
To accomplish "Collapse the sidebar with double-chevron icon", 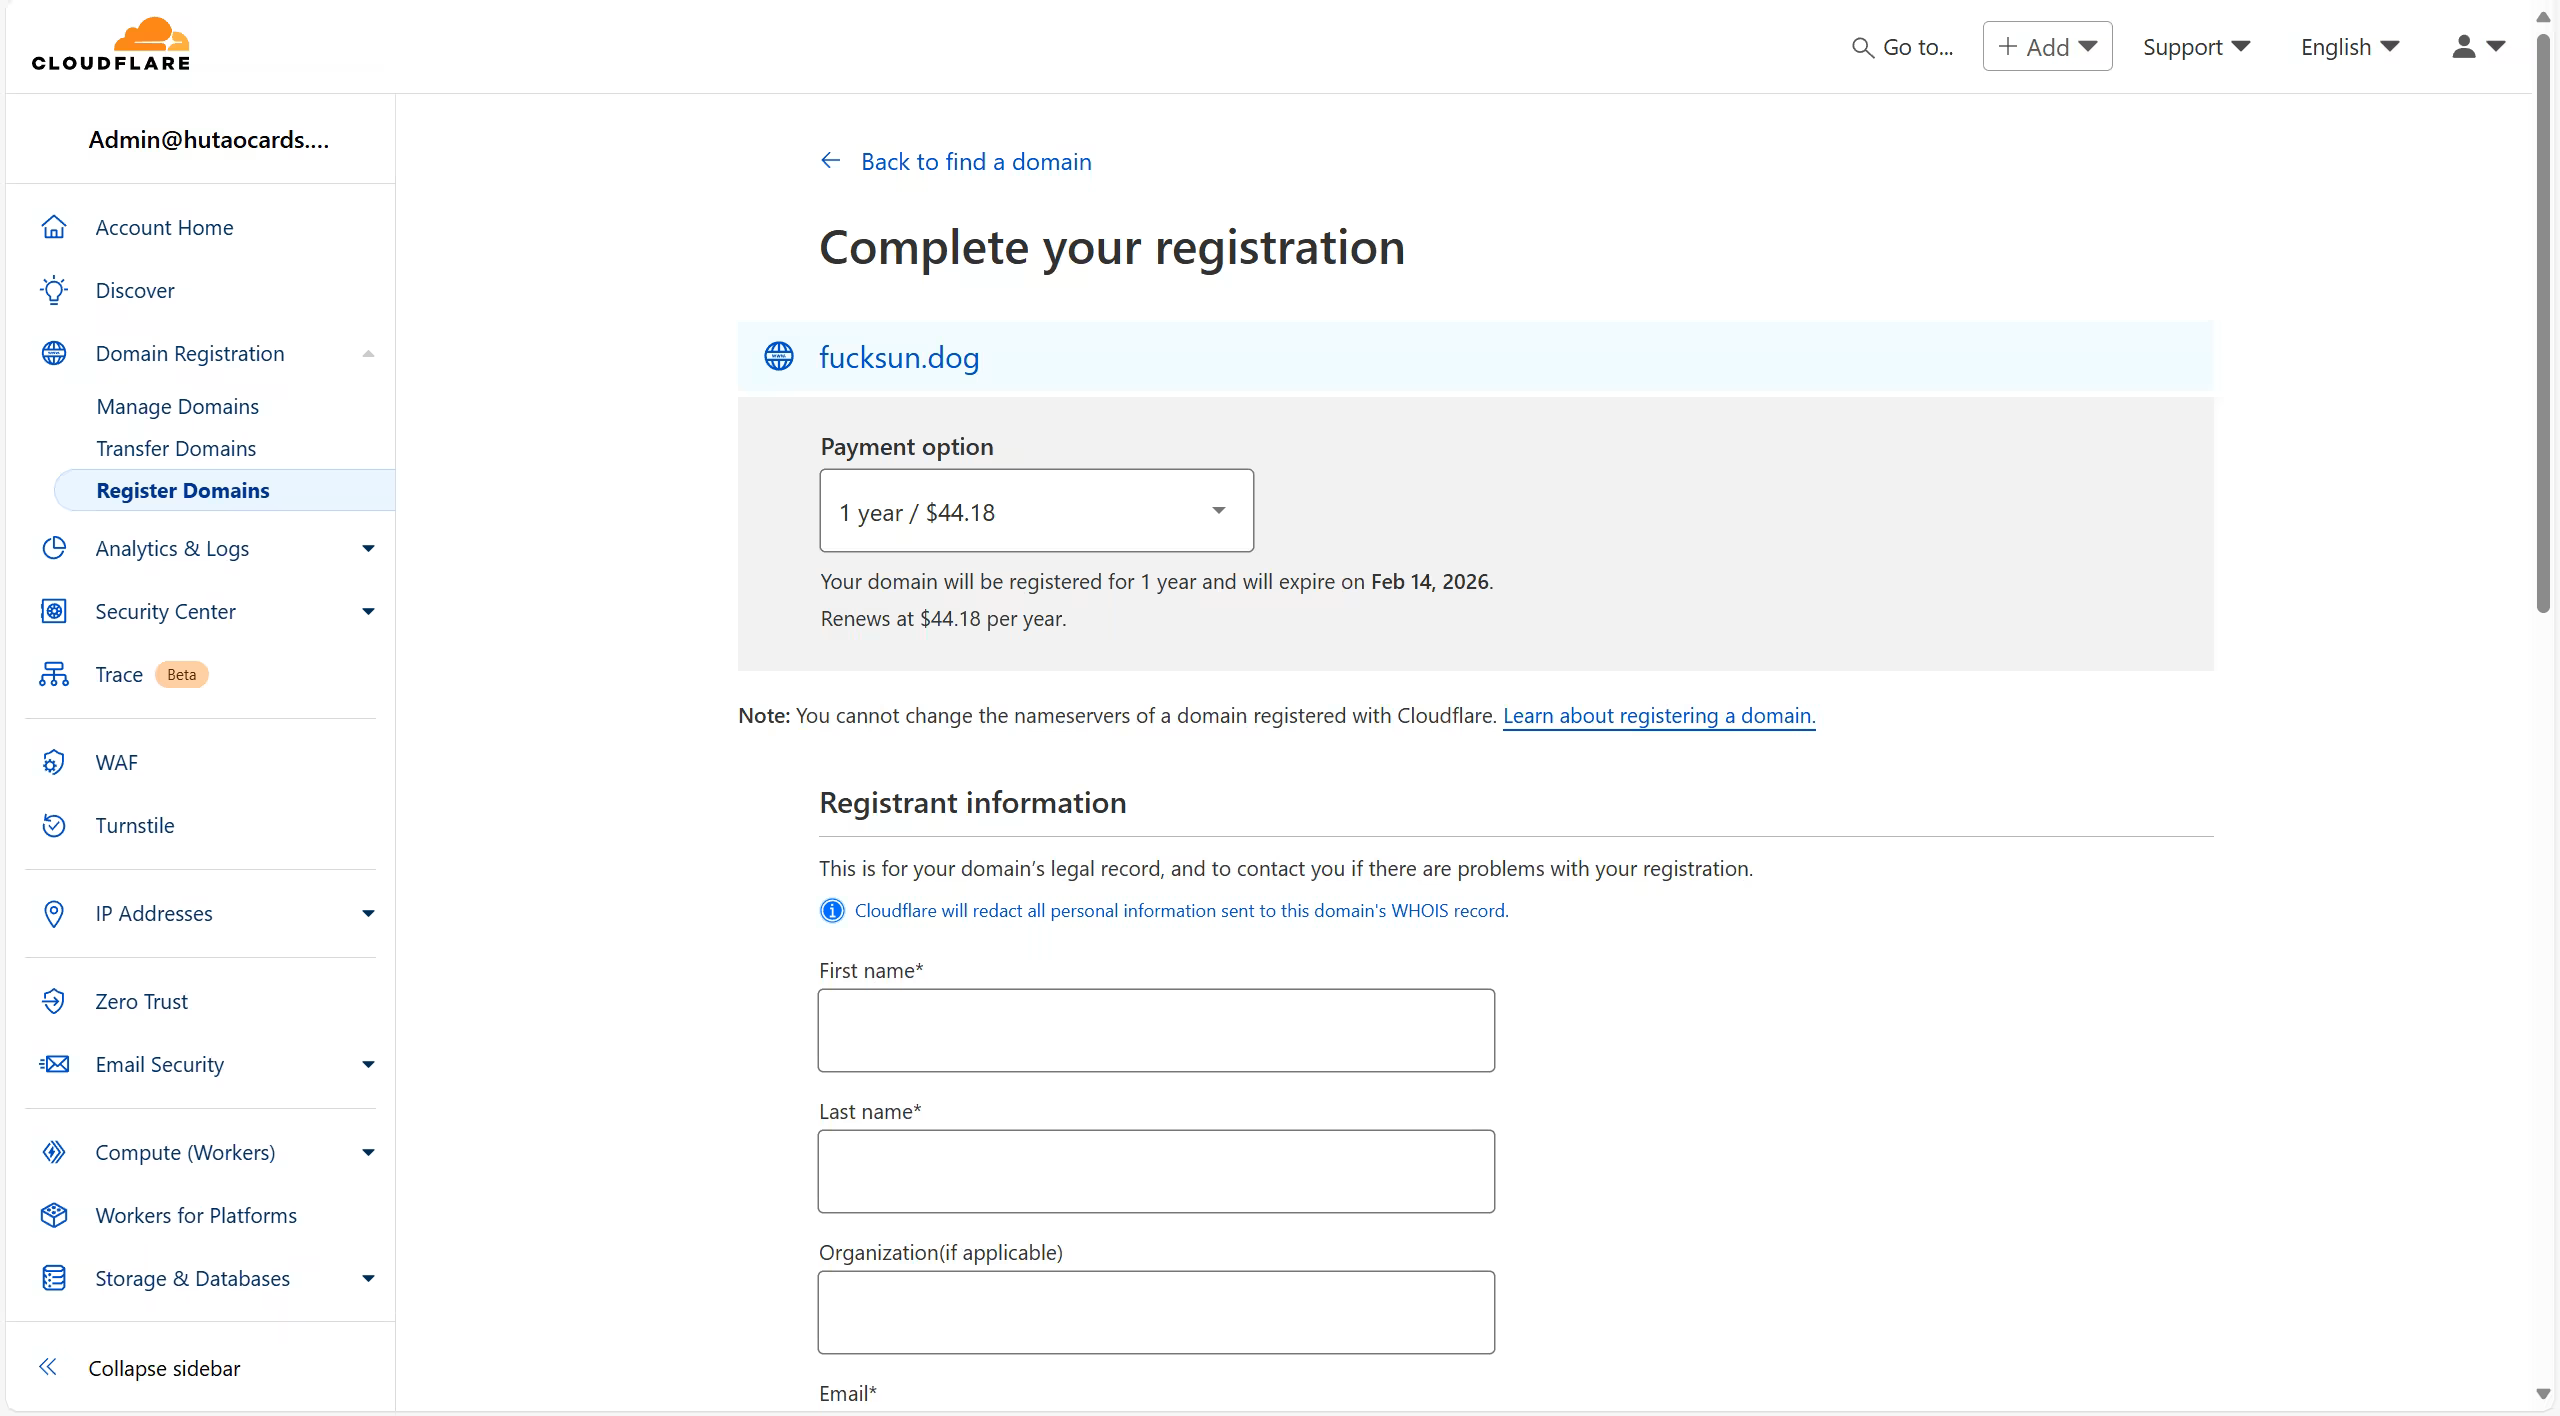I will click(x=48, y=1368).
